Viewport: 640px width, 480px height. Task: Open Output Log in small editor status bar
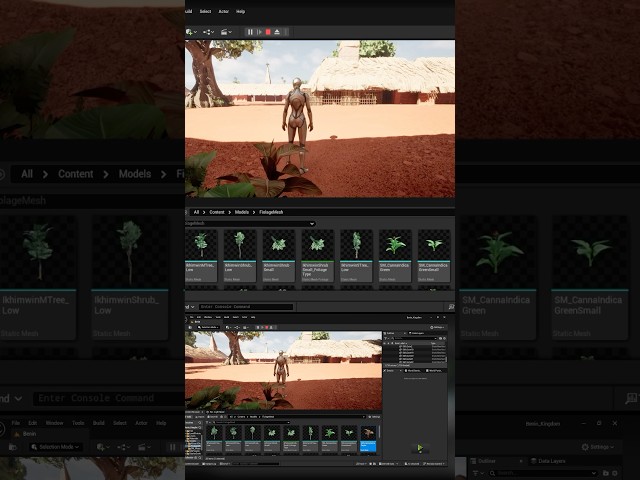click(x=210, y=464)
